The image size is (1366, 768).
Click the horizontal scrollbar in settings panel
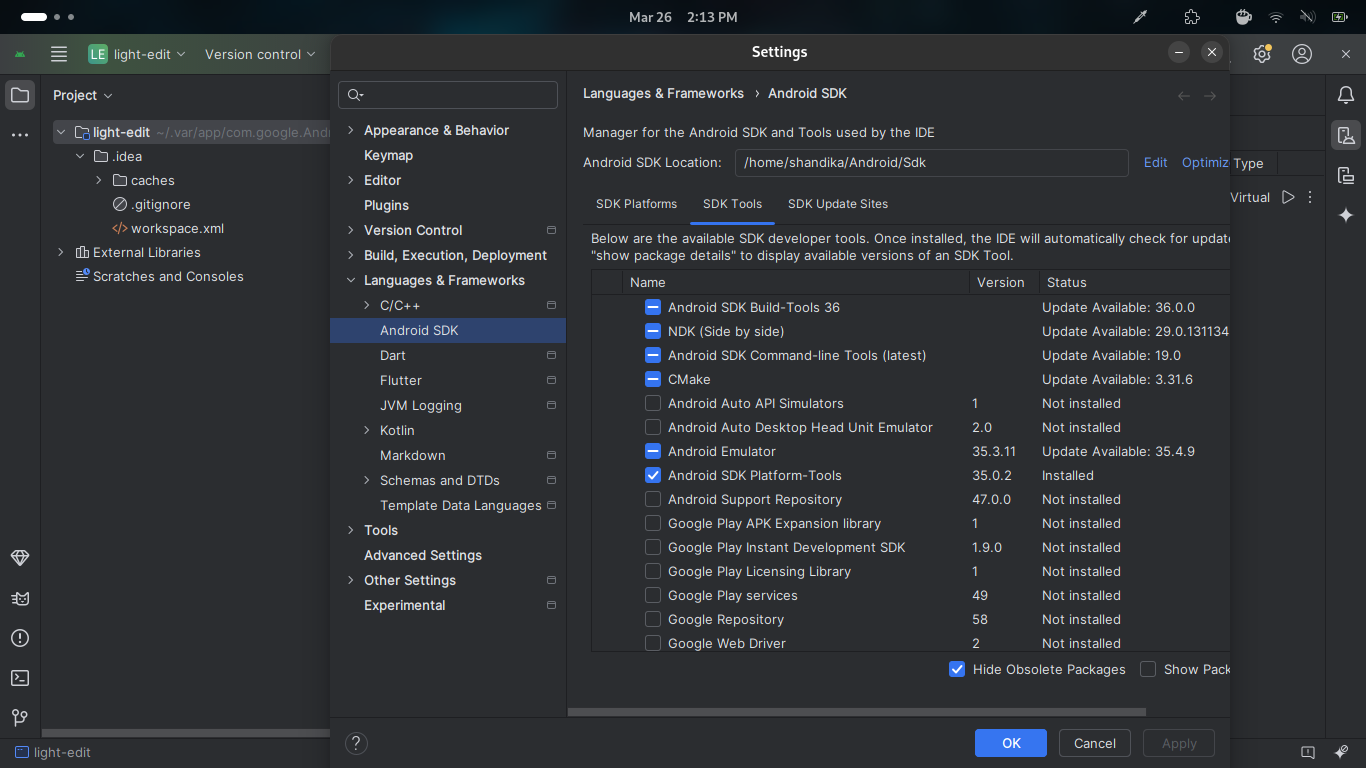856,712
